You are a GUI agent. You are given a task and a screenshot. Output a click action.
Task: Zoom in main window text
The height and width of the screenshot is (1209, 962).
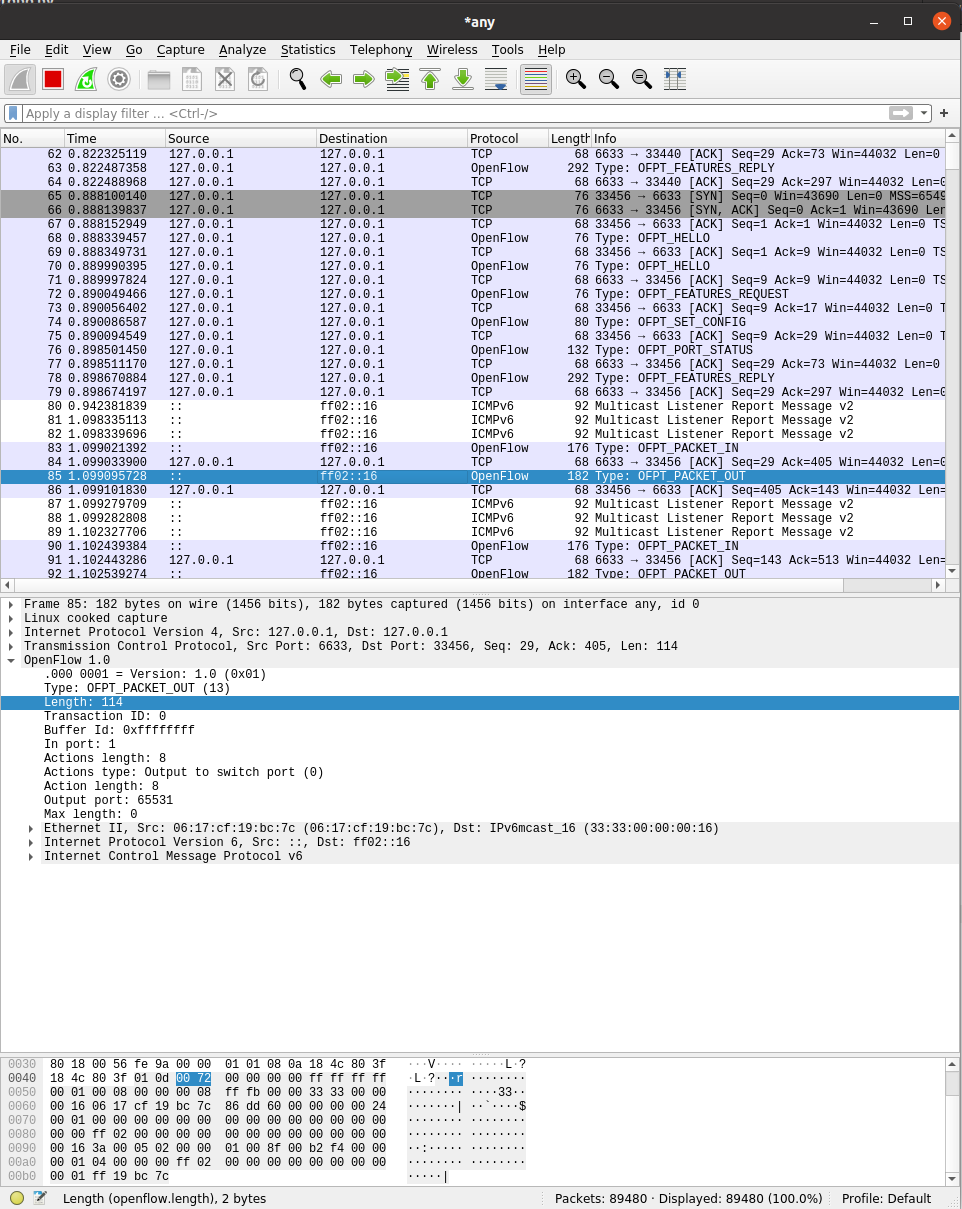[575, 79]
